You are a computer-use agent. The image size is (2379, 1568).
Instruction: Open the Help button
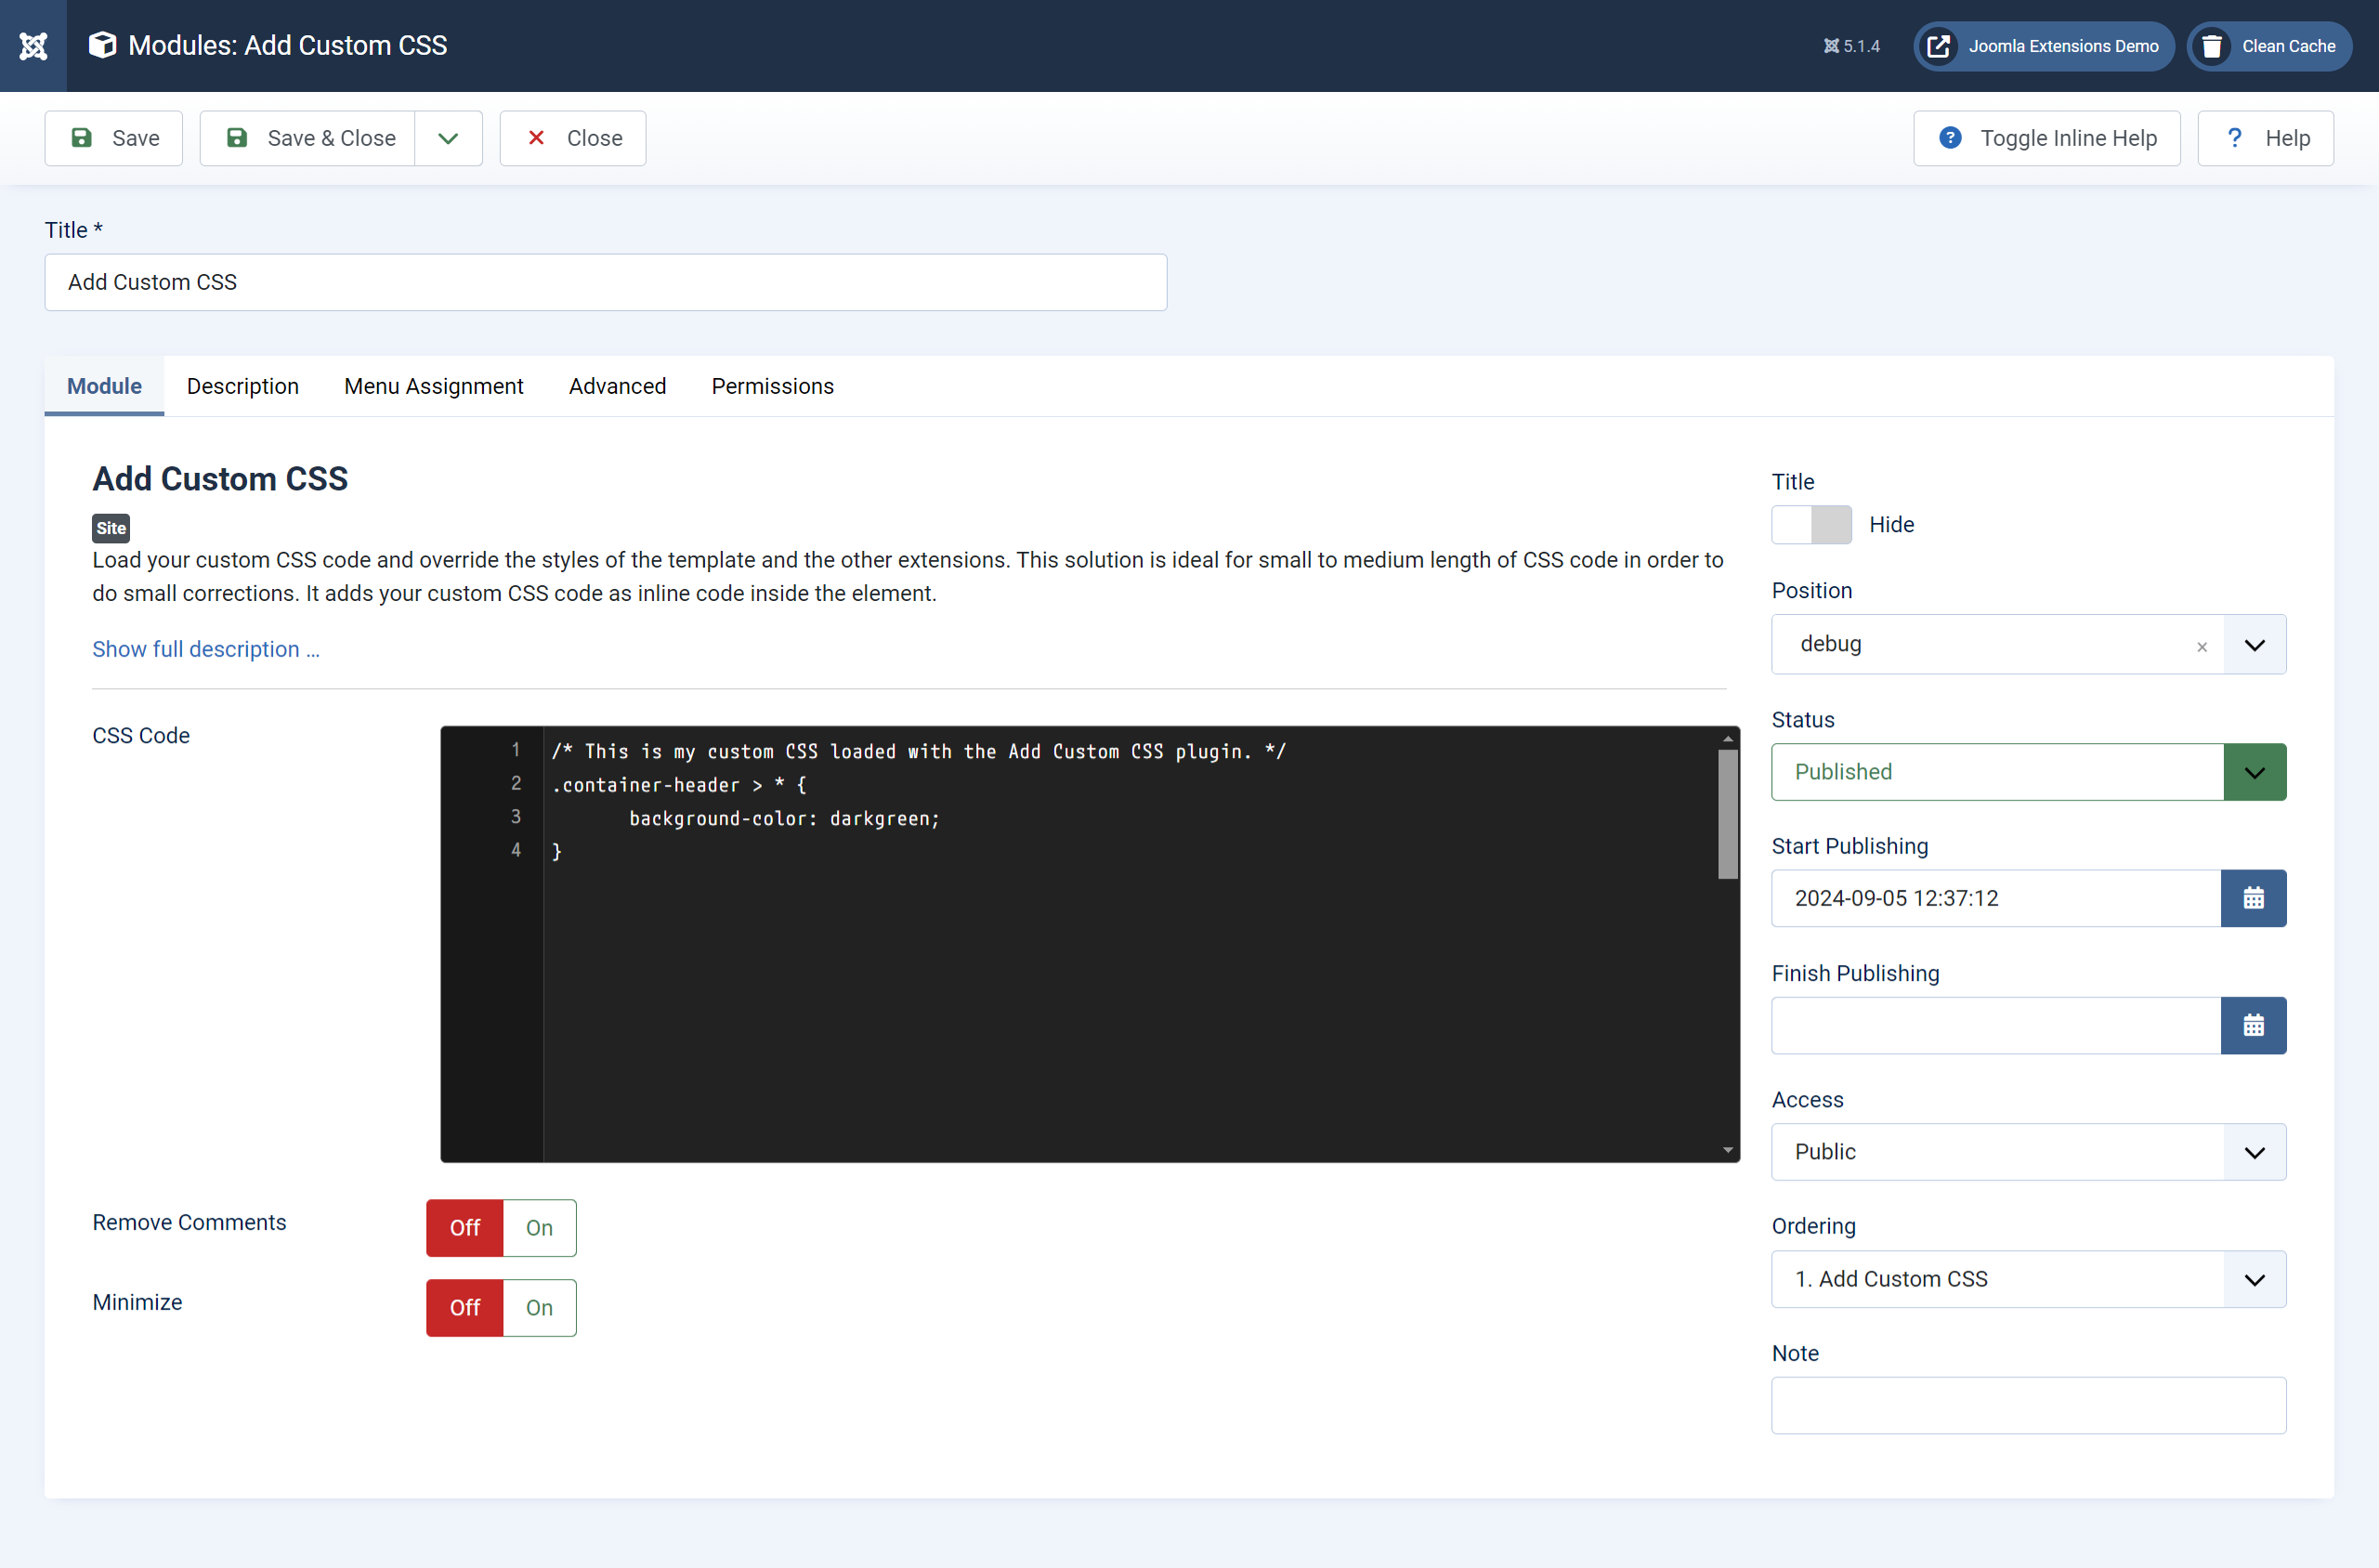(x=2266, y=138)
